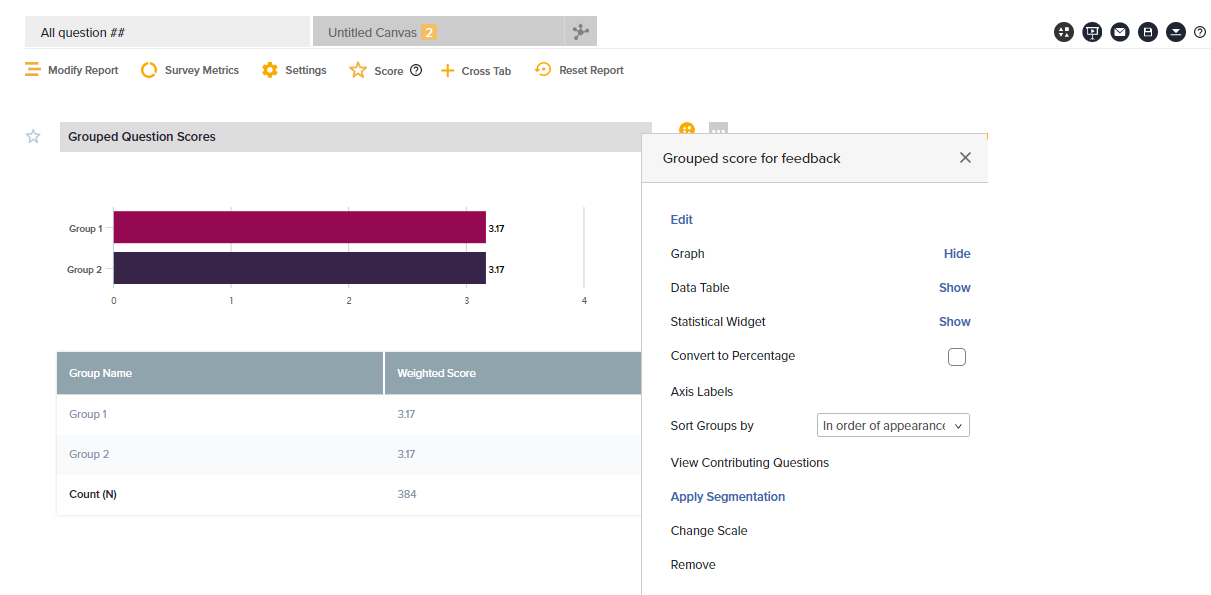
Task: Click the Score help question mark icon
Action: (x=416, y=70)
